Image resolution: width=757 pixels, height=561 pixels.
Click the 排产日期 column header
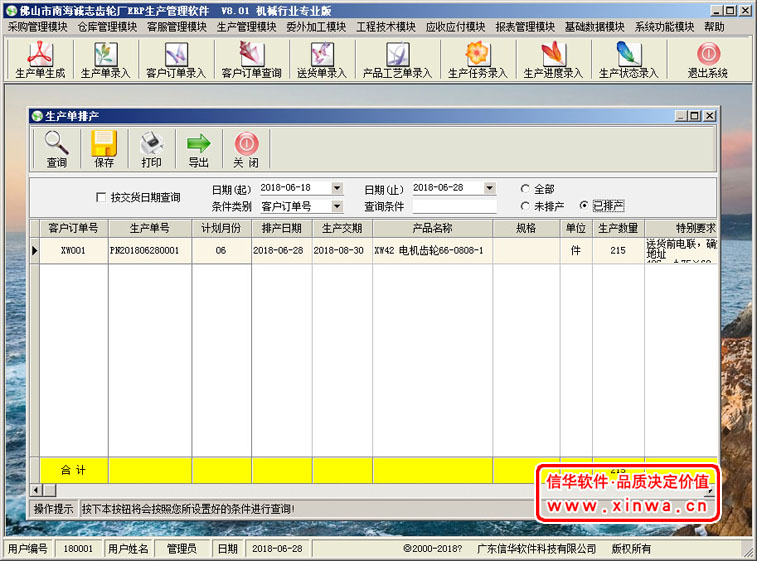[x=281, y=228]
